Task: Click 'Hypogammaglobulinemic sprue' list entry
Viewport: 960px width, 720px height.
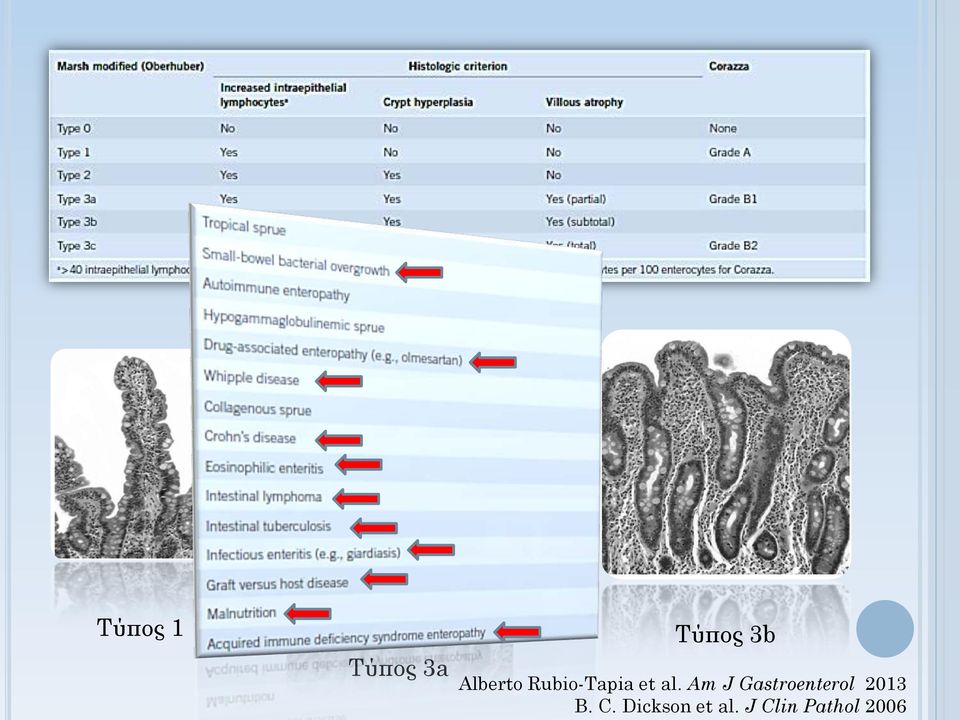Action: point(293,320)
